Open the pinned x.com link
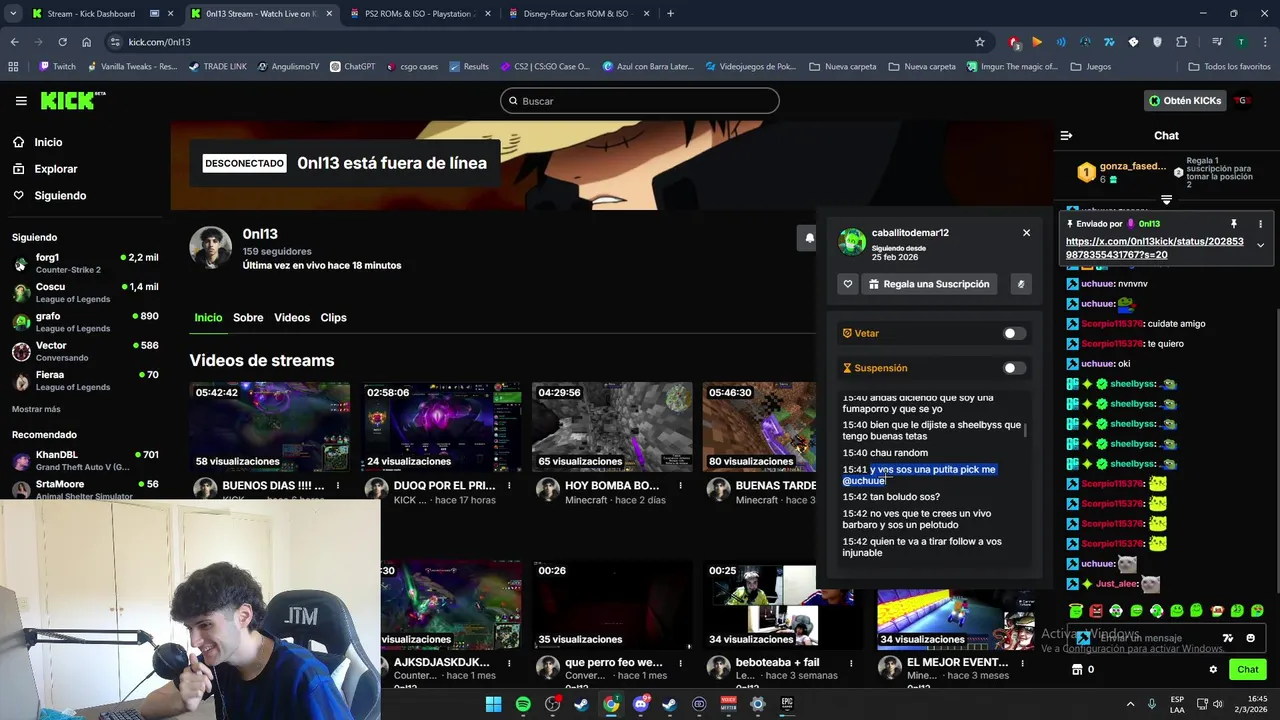1280x720 pixels. click(x=1154, y=248)
